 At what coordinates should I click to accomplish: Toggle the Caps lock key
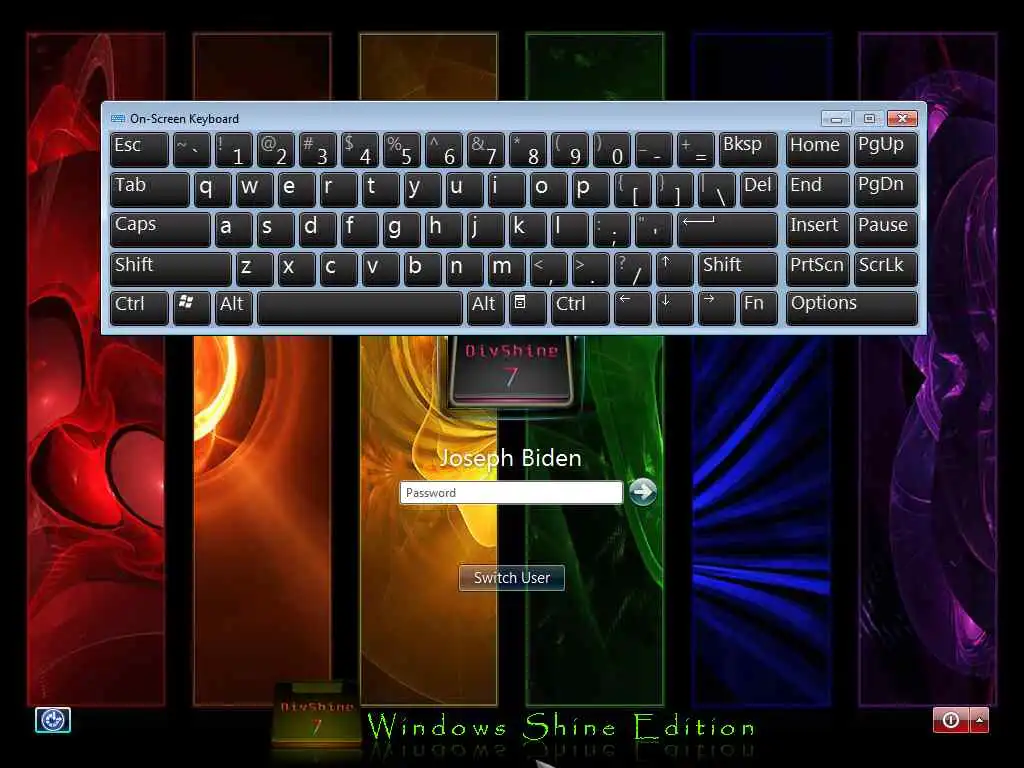[160, 229]
